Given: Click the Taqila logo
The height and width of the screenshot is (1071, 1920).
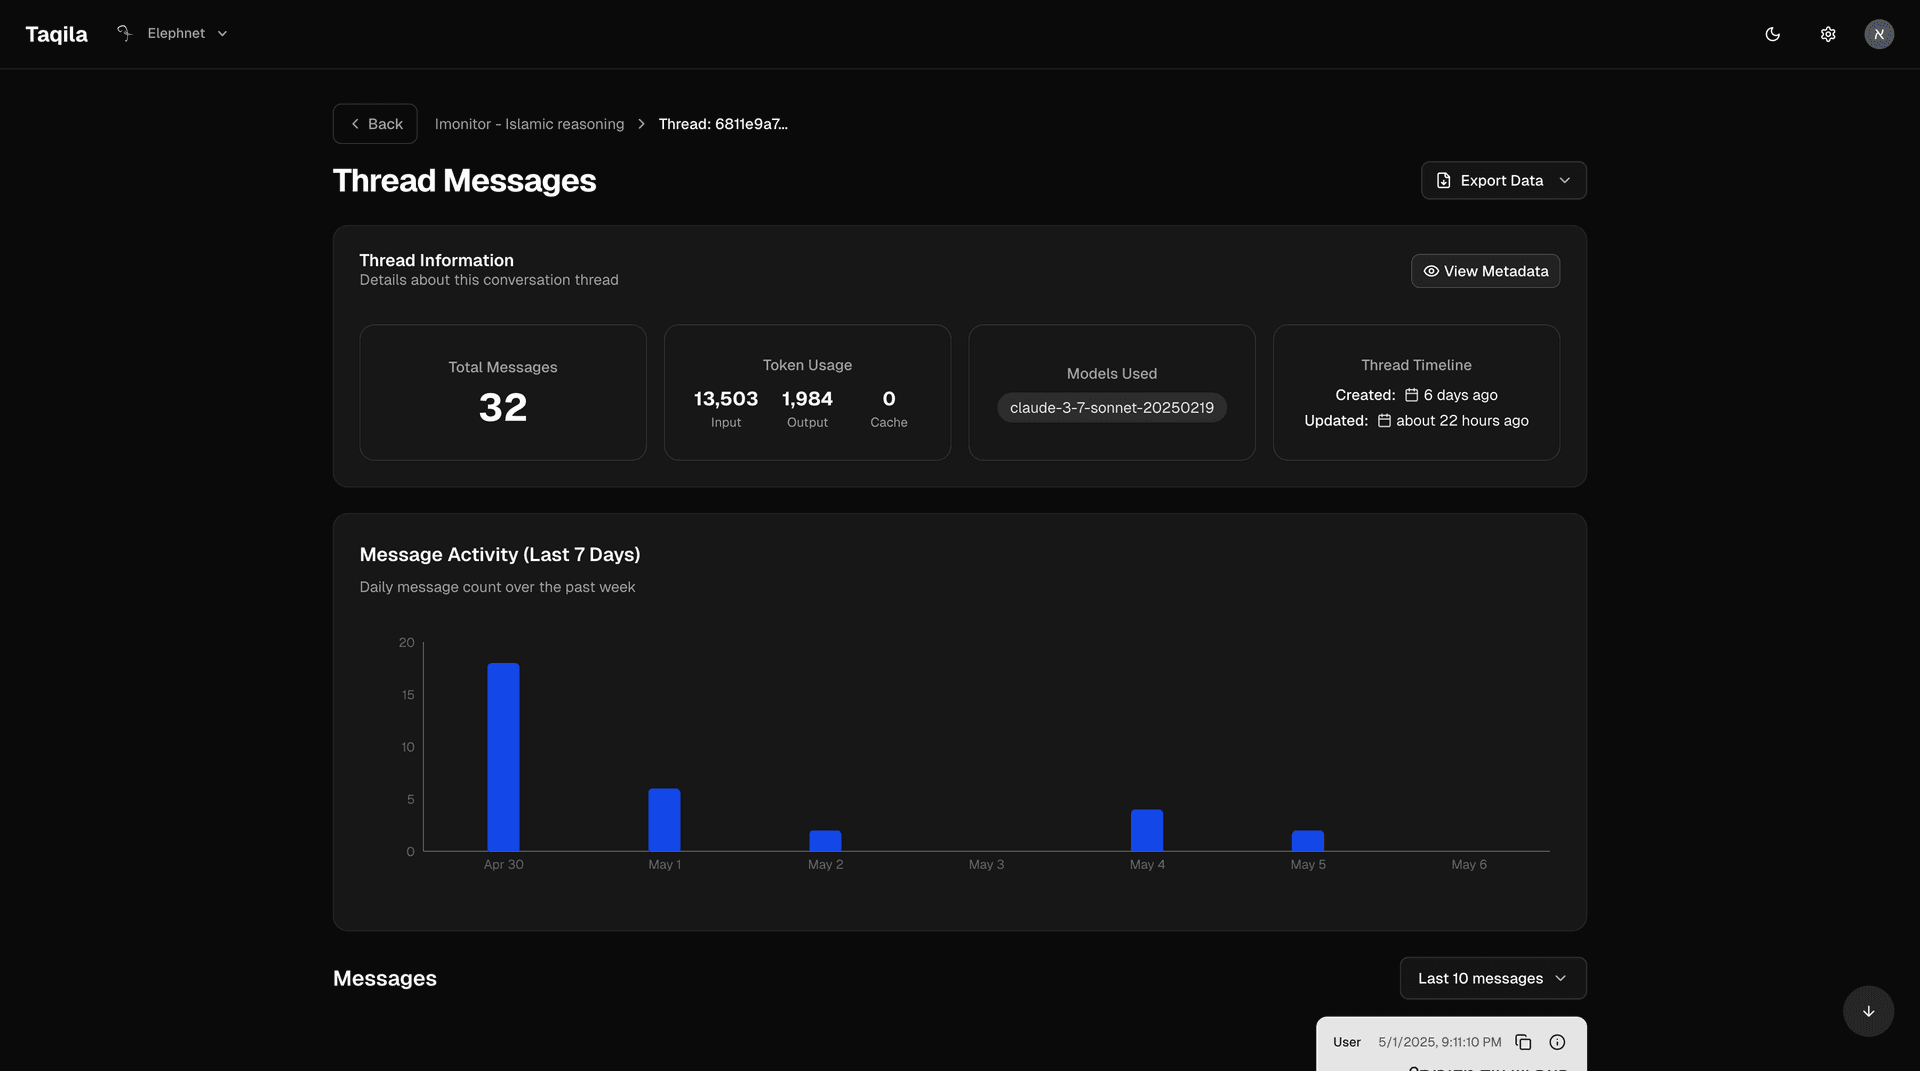Looking at the screenshot, I should point(56,33).
